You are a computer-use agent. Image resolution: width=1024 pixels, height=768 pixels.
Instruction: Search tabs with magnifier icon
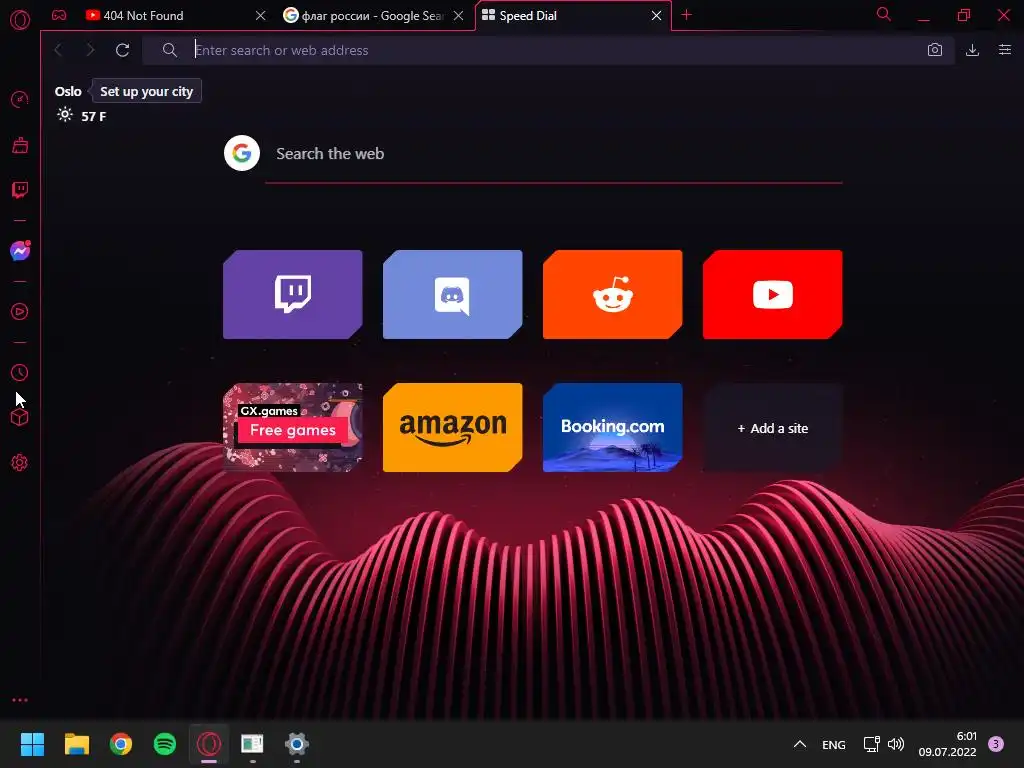click(884, 14)
